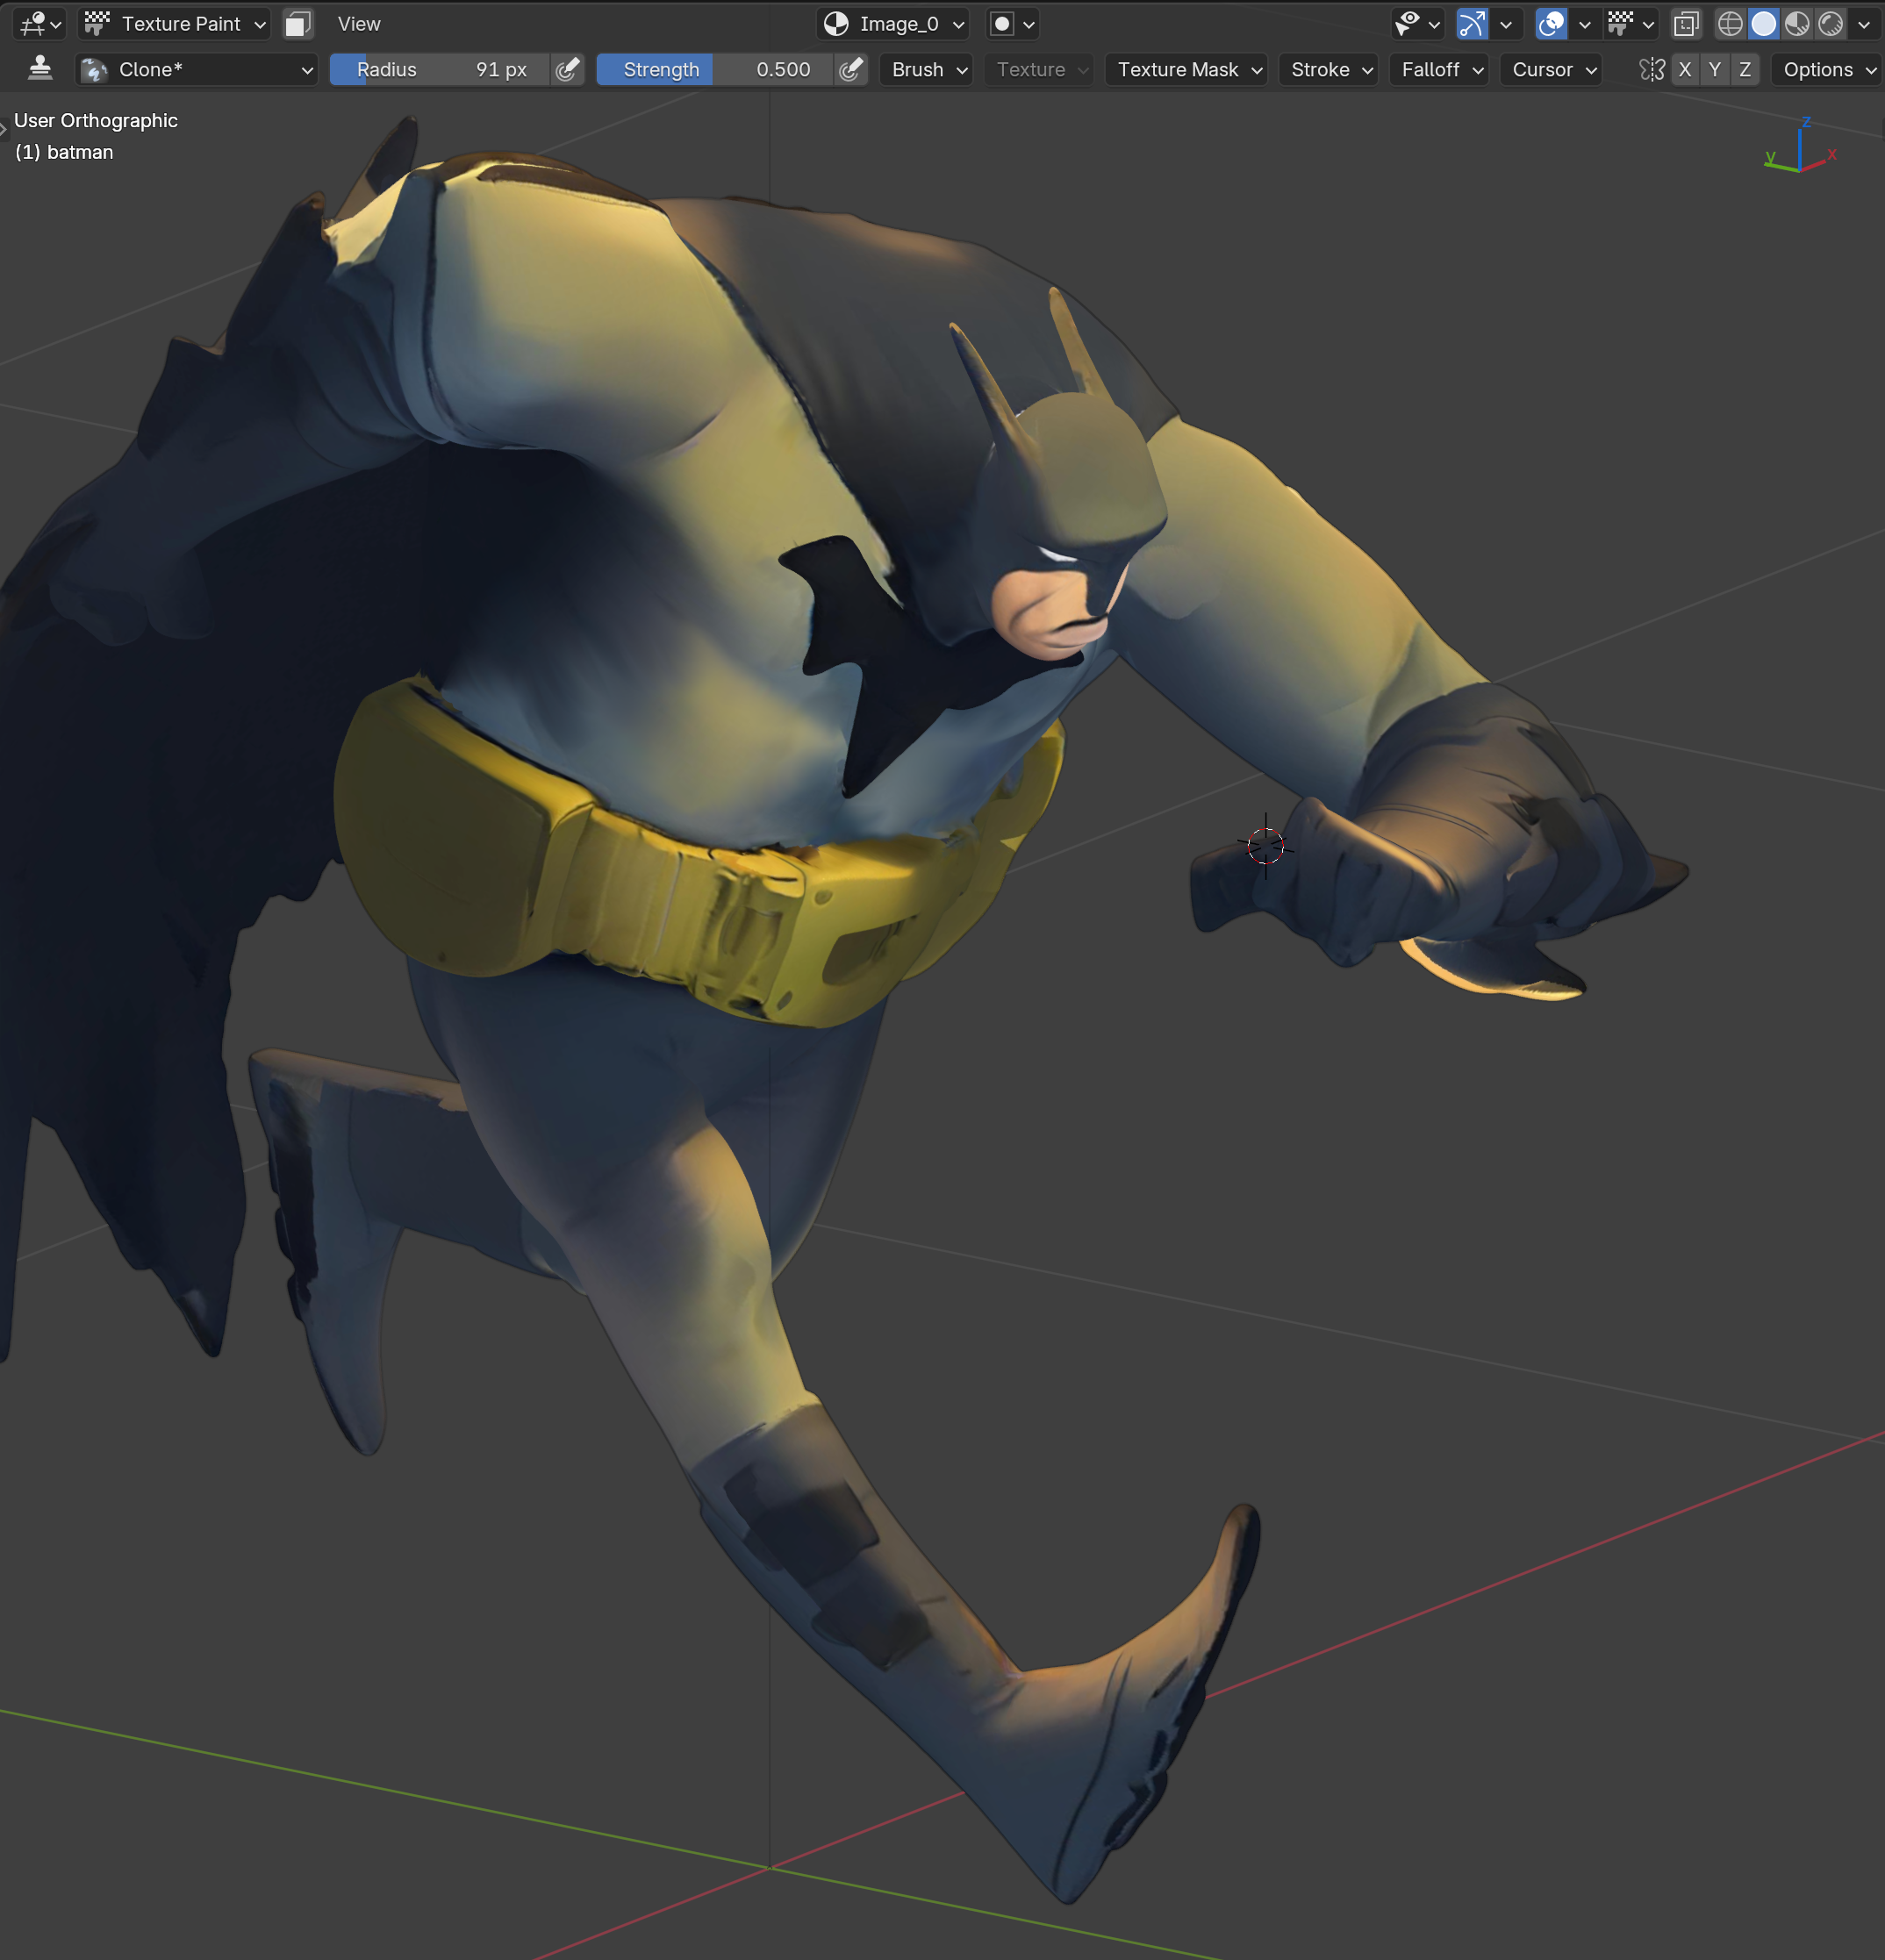
Task: Toggle pen pressure for Strength
Action: click(851, 69)
